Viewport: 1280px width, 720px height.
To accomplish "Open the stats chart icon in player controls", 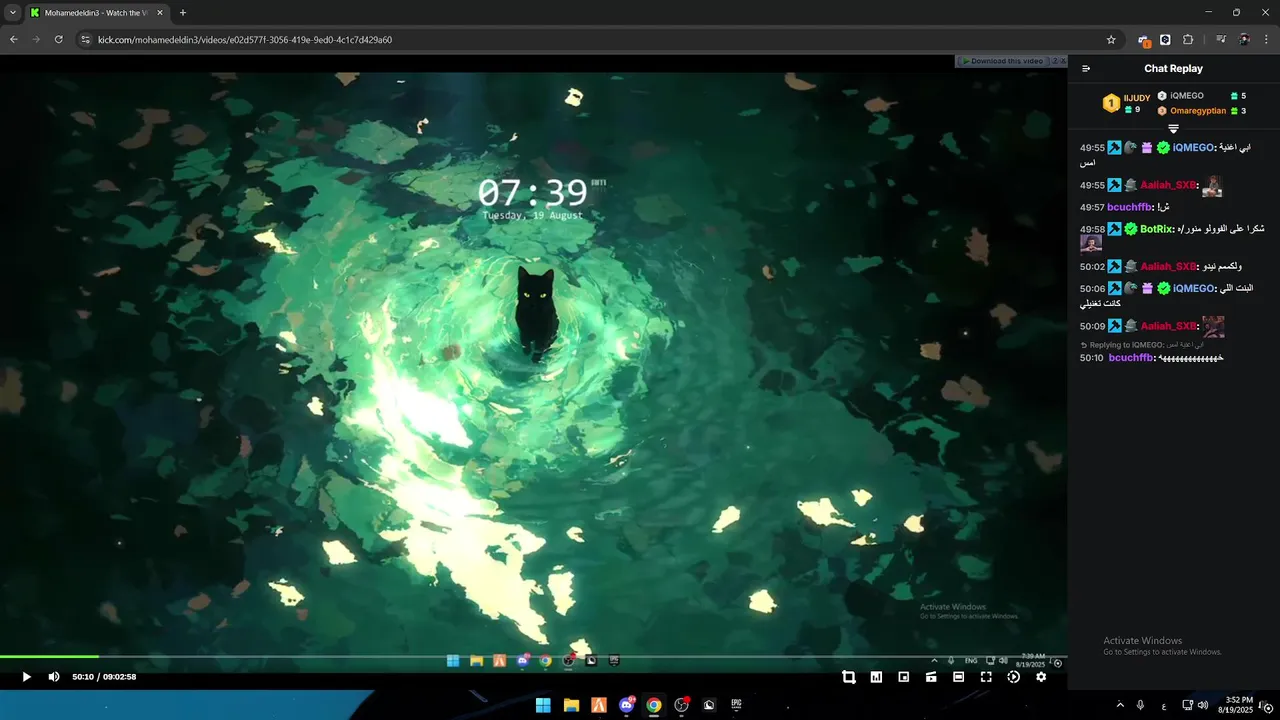I will 876,677.
